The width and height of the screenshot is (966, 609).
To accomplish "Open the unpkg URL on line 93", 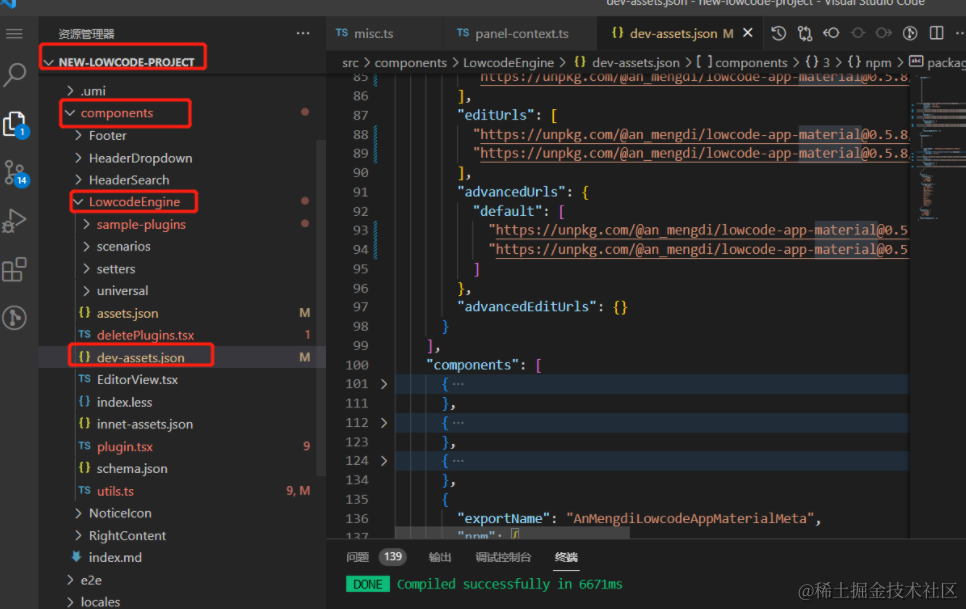I will pos(701,230).
